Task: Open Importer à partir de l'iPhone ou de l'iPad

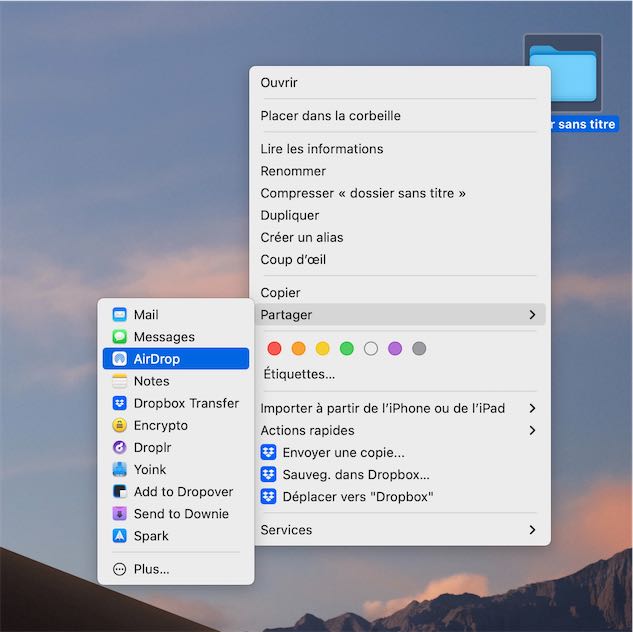Action: point(400,408)
